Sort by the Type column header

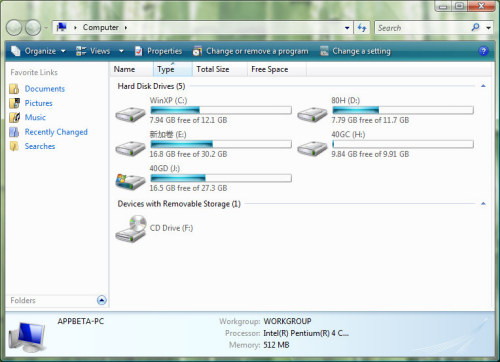[173, 69]
